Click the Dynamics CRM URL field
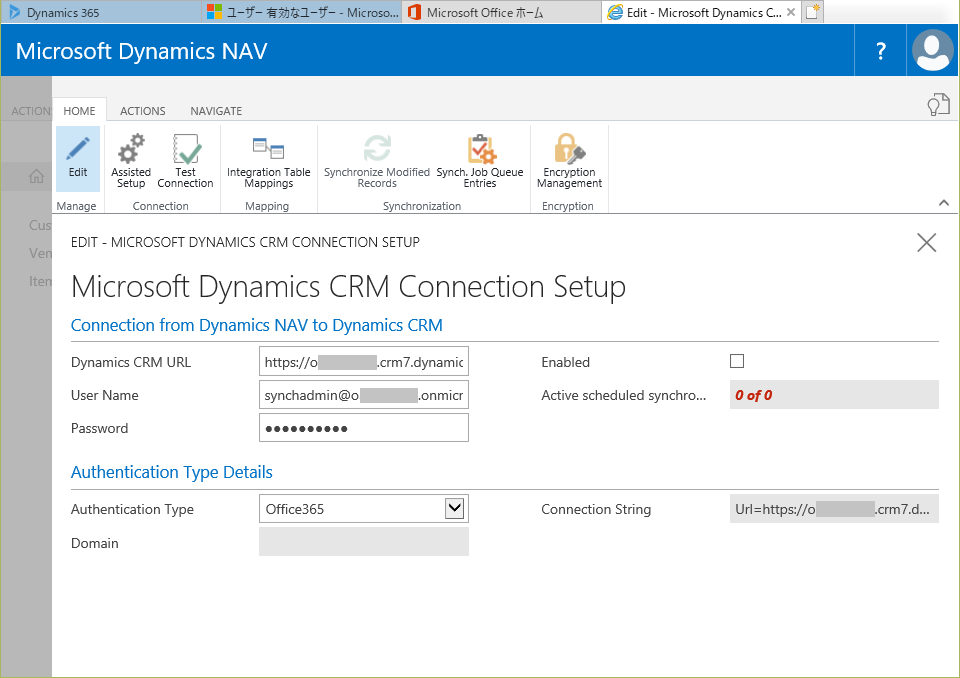960x678 pixels. click(364, 362)
